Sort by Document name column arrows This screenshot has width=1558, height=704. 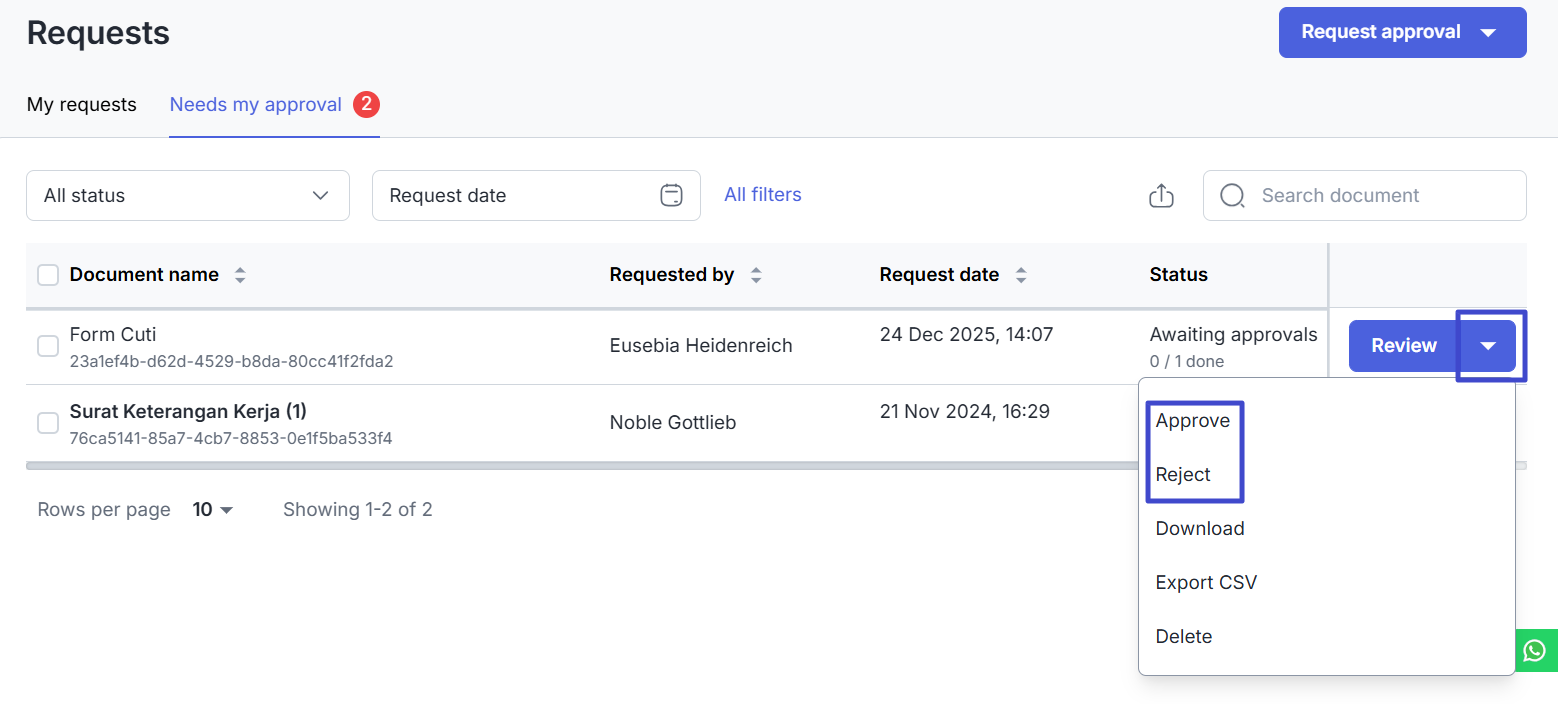click(240, 275)
